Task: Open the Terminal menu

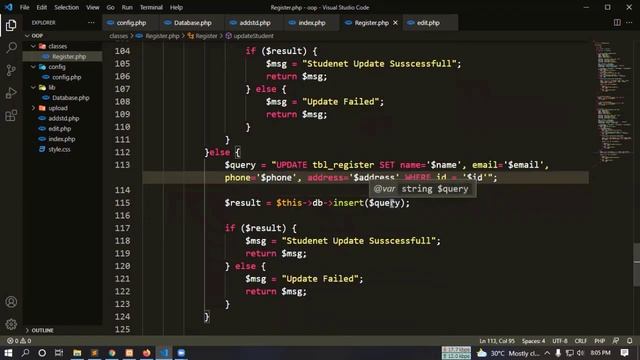Action: pos(151,7)
